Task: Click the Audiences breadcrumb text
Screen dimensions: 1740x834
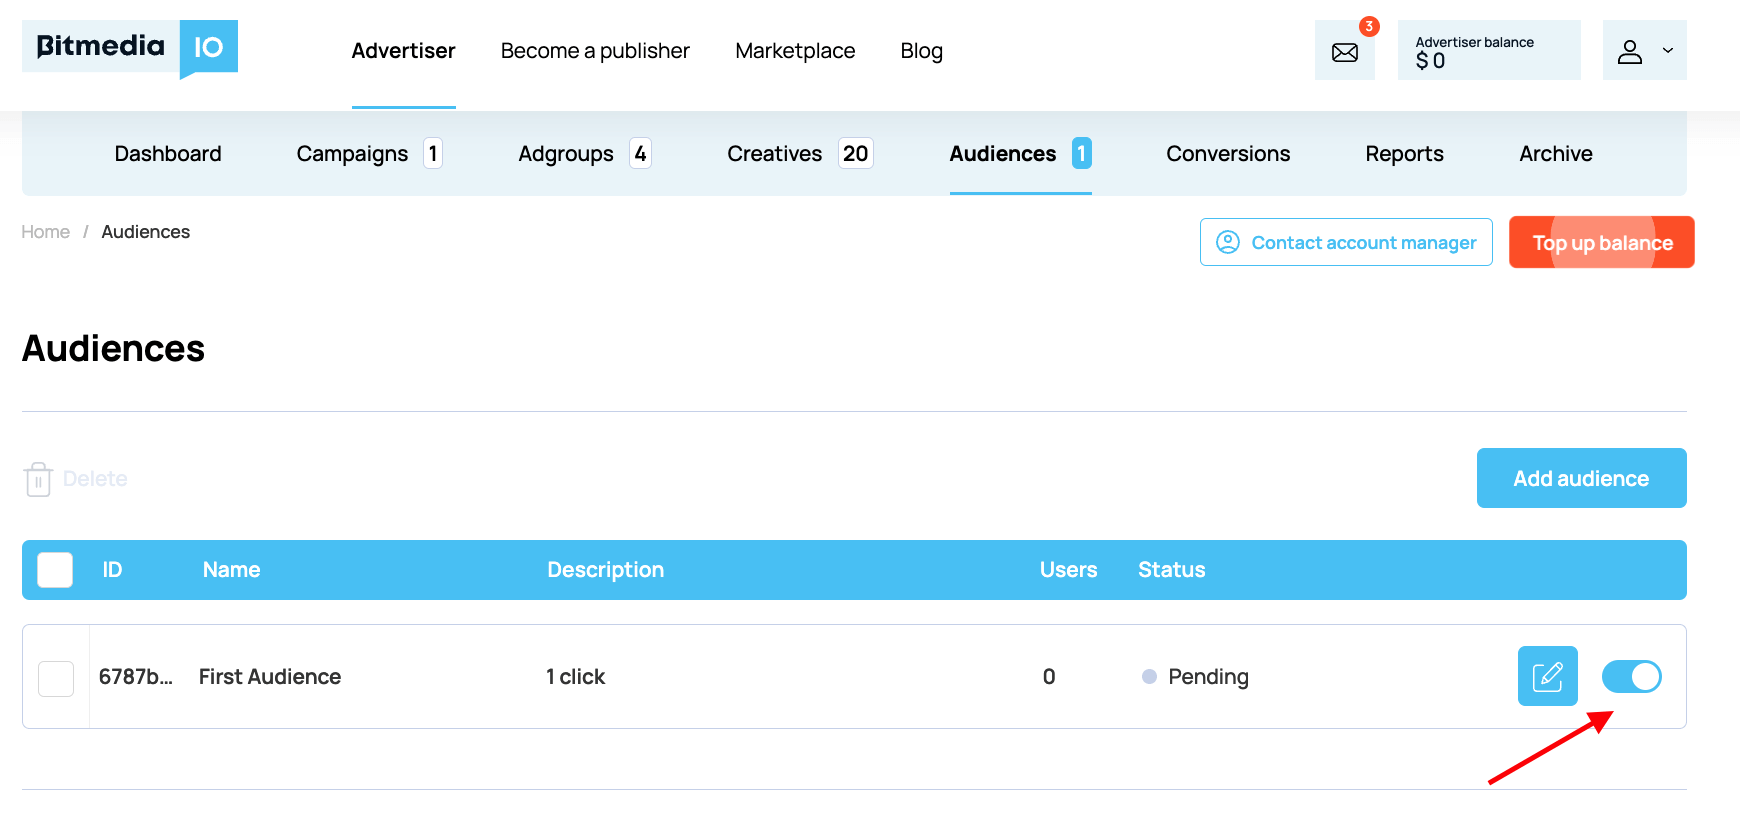Action: click(x=146, y=232)
